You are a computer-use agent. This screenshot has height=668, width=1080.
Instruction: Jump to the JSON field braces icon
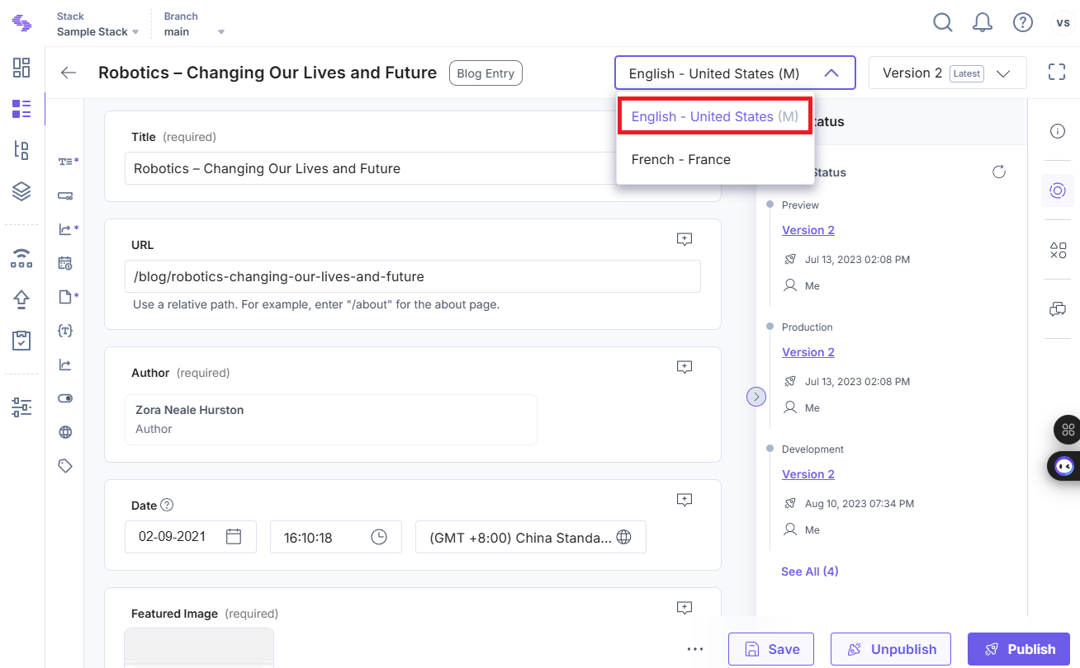pos(65,331)
